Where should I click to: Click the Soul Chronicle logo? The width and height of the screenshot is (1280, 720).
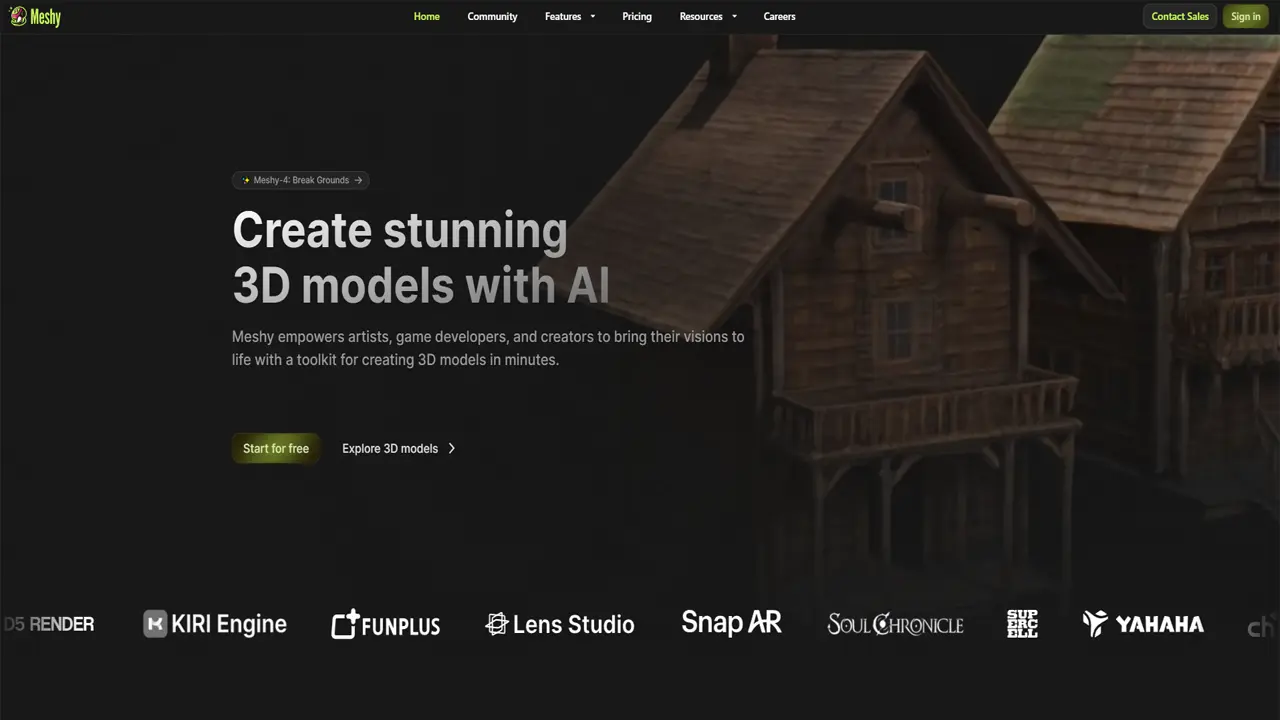(895, 625)
